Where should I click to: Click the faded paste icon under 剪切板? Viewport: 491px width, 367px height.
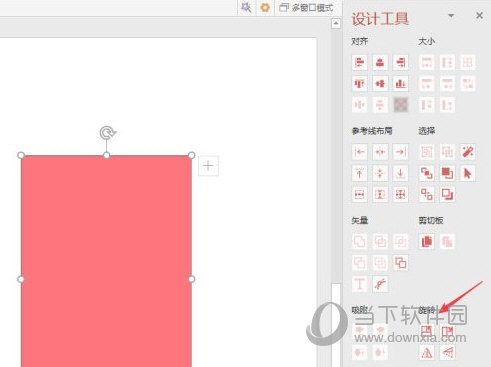pos(447,241)
